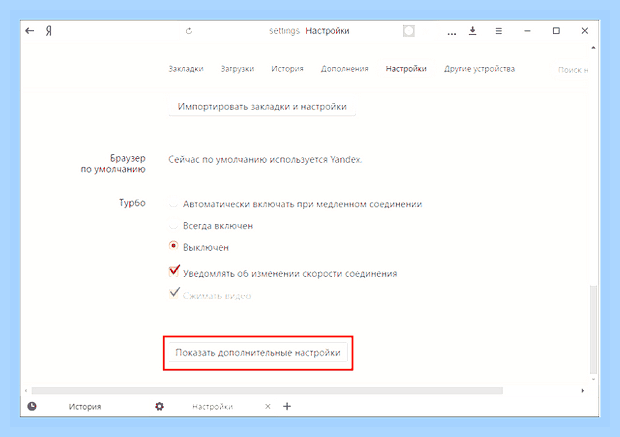
Task: Click the gear icon of the Настройки tab
Action: (x=159, y=406)
